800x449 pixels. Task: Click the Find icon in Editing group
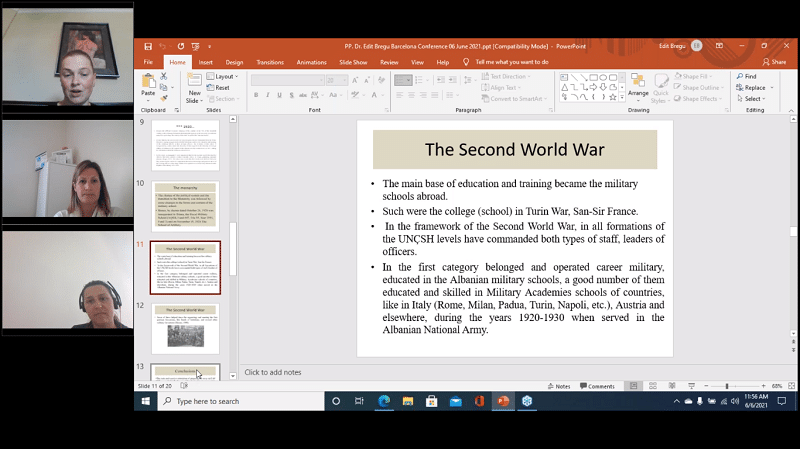tap(749, 76)
